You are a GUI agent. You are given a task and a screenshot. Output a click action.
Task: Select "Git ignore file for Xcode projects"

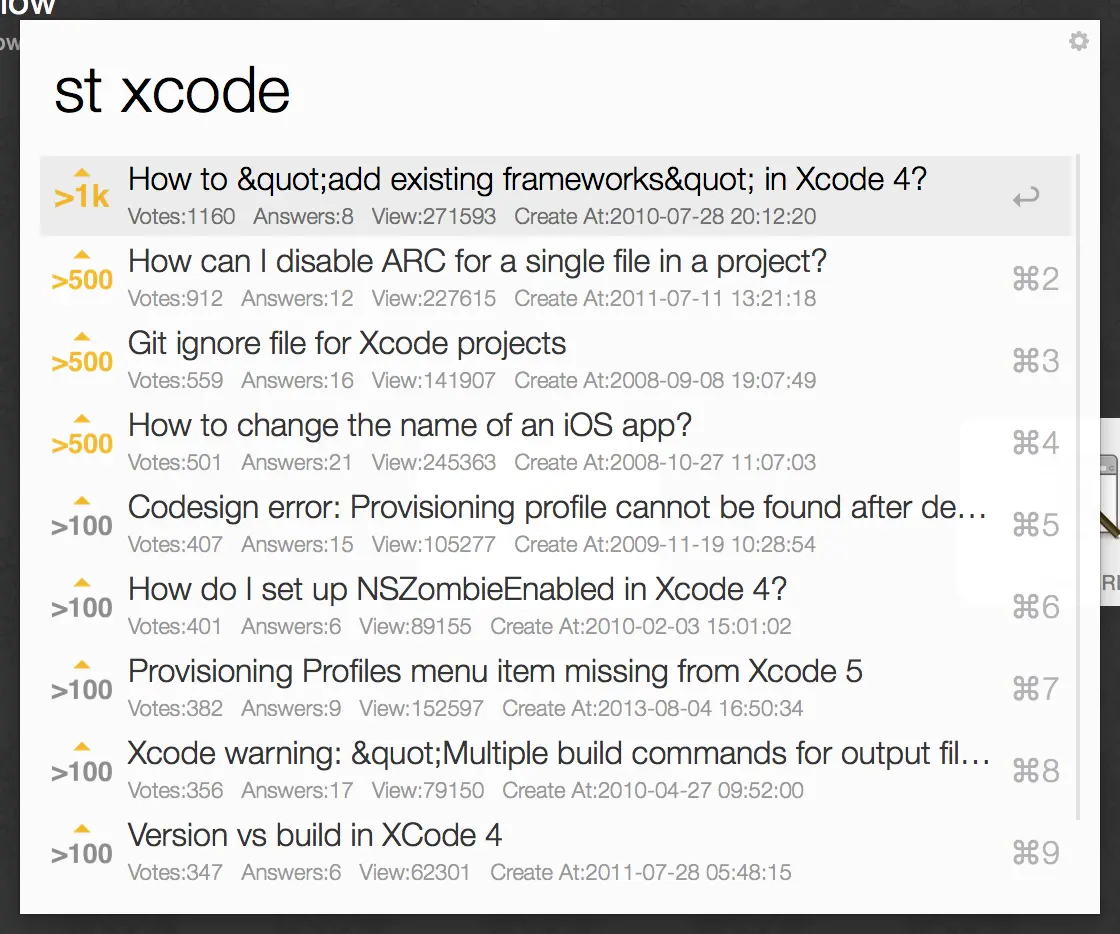coord(556,361)
